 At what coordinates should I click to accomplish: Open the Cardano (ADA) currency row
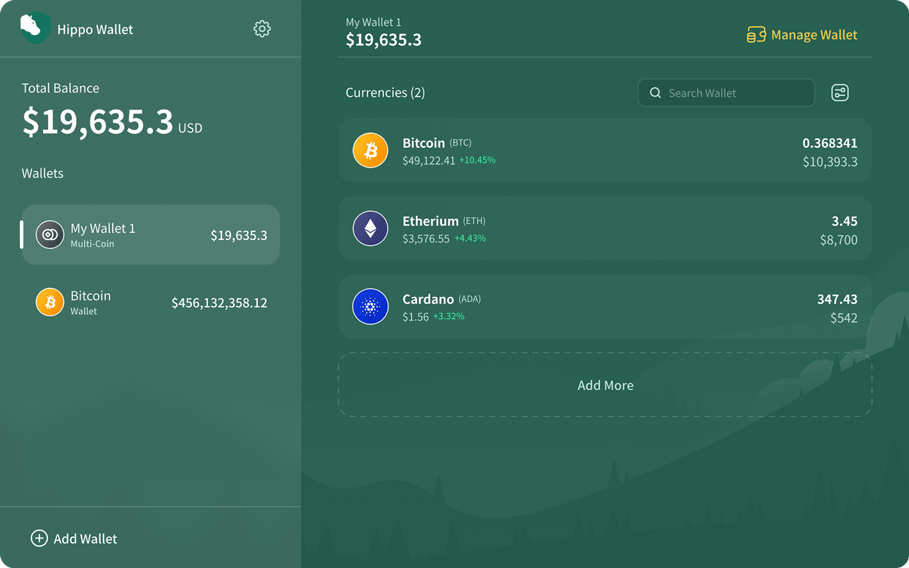tap(604, 307)
